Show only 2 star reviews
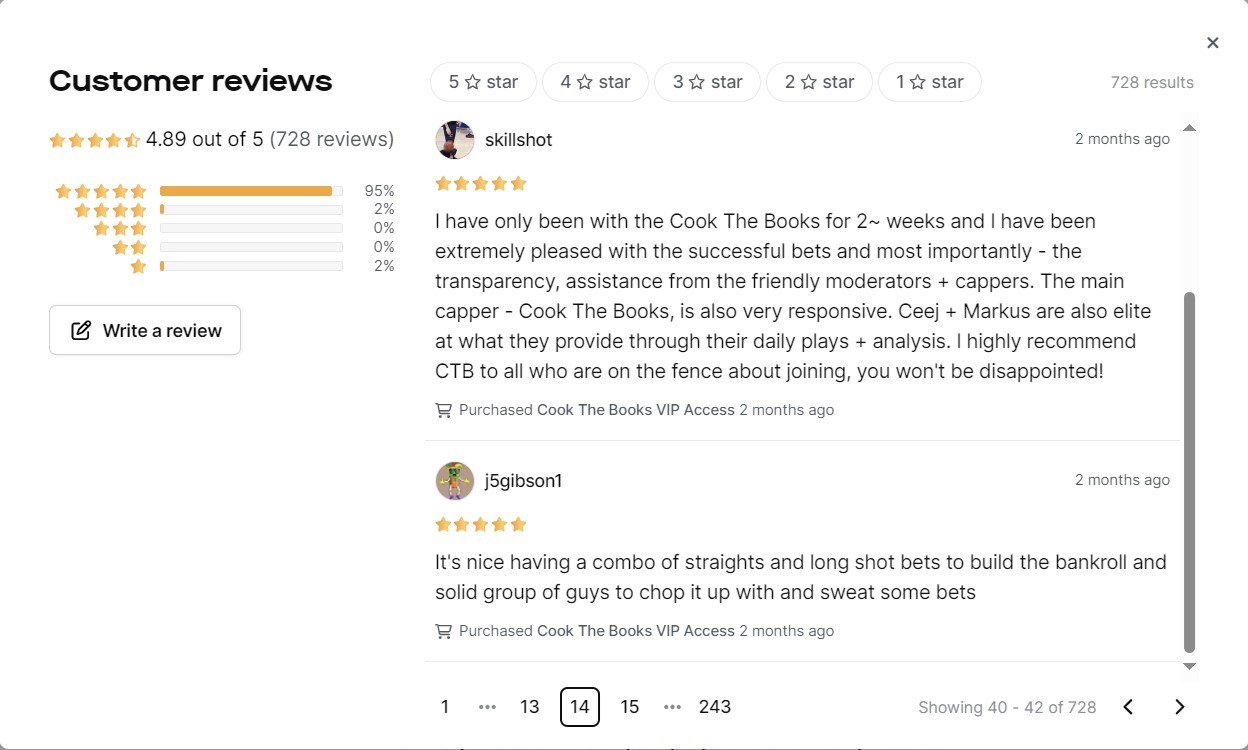This screenshot has height=750, width=1248. point(819,82)
